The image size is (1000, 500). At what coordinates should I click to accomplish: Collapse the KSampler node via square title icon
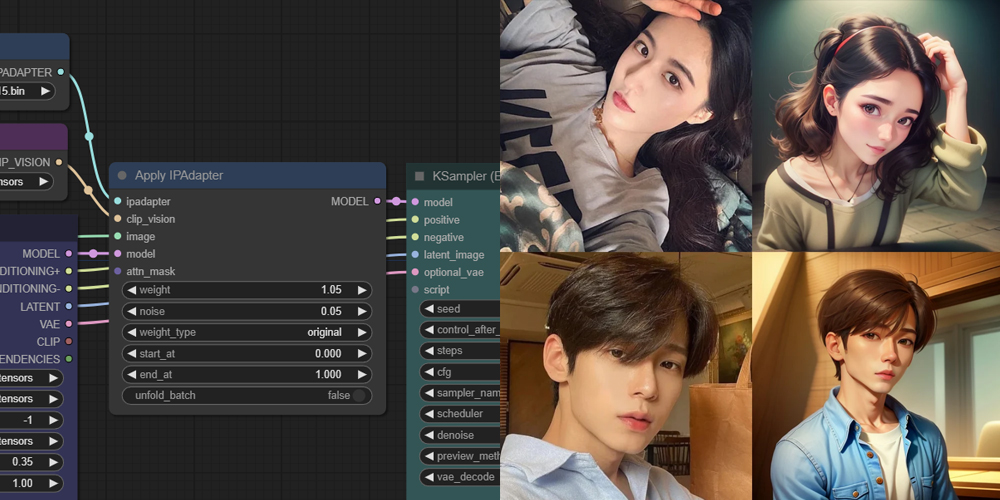(420, 176)
